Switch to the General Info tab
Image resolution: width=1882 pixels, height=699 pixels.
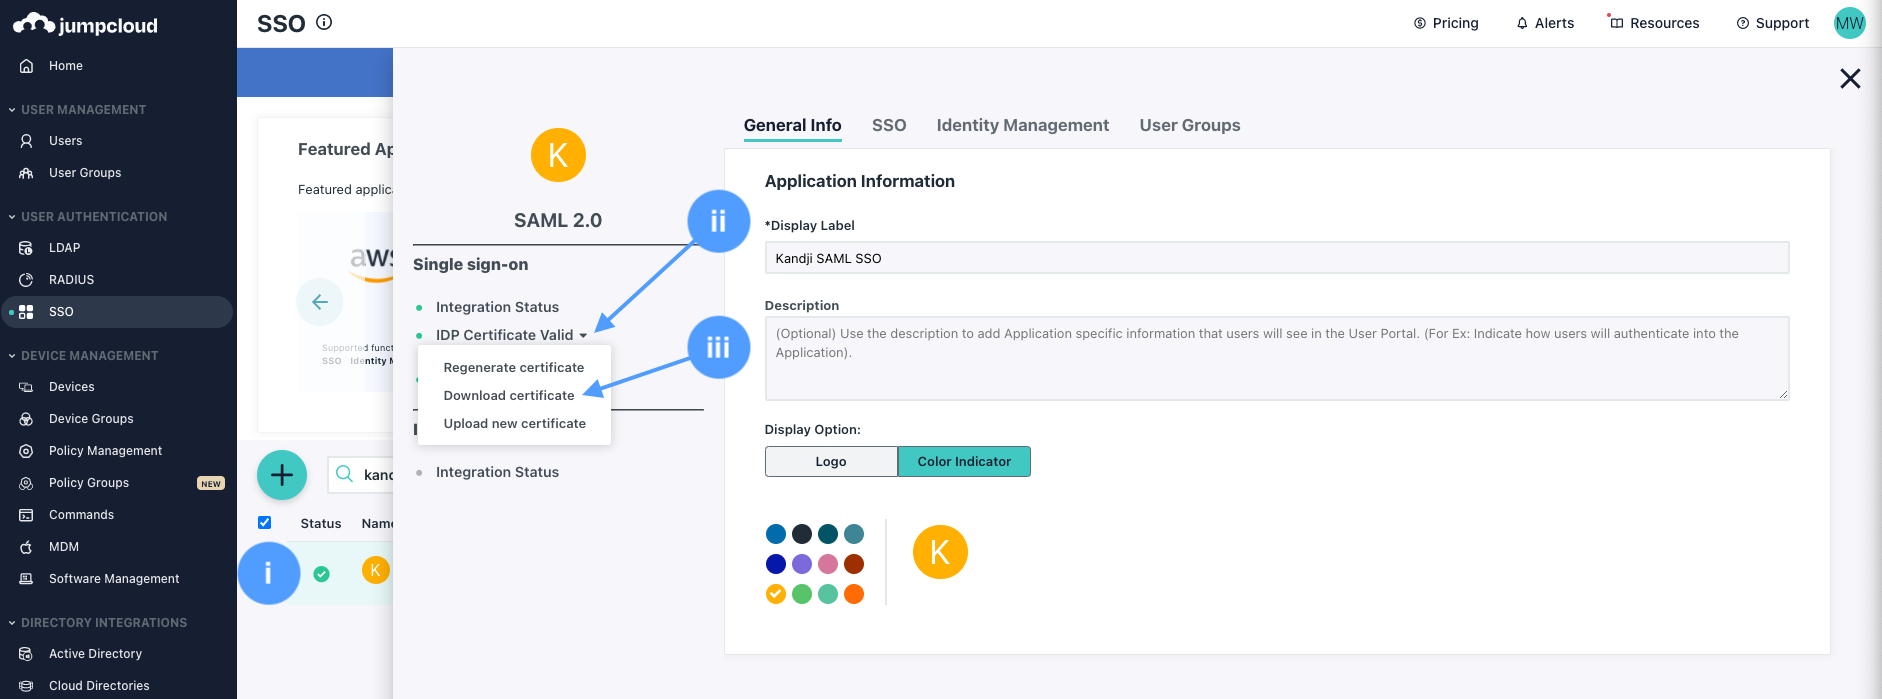(x=792, y=125)
